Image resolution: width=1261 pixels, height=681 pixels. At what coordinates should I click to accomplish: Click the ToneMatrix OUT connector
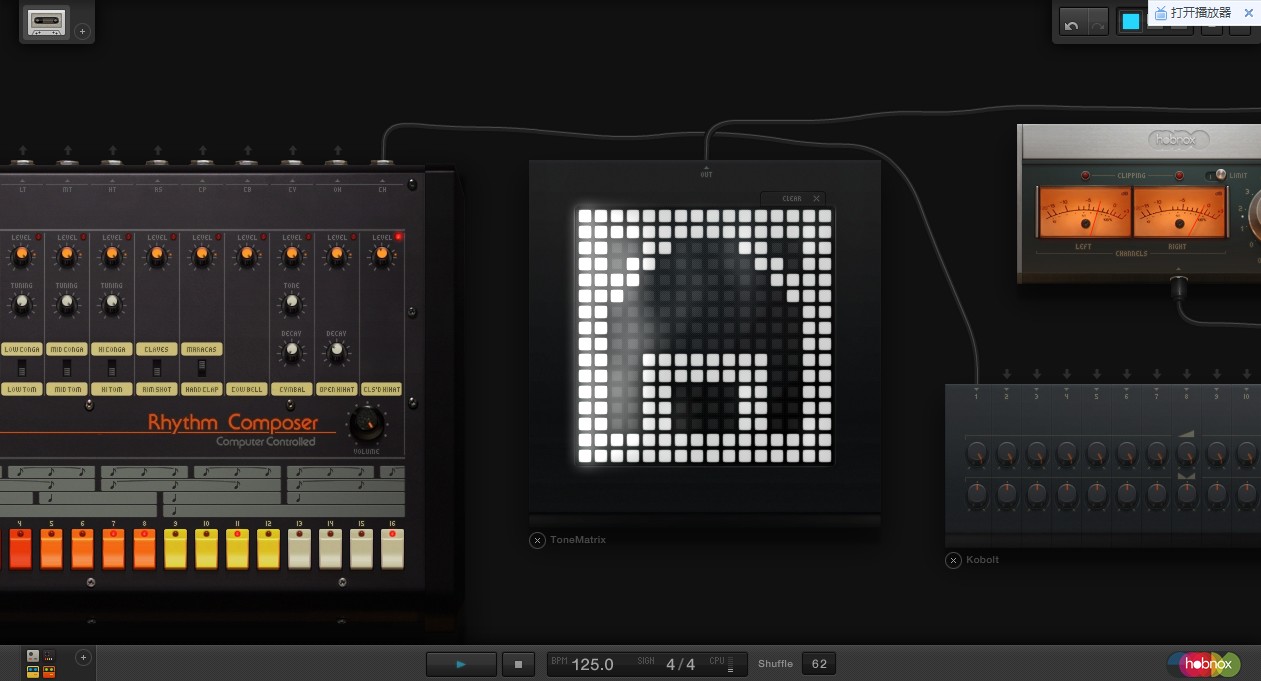(706, 170)
